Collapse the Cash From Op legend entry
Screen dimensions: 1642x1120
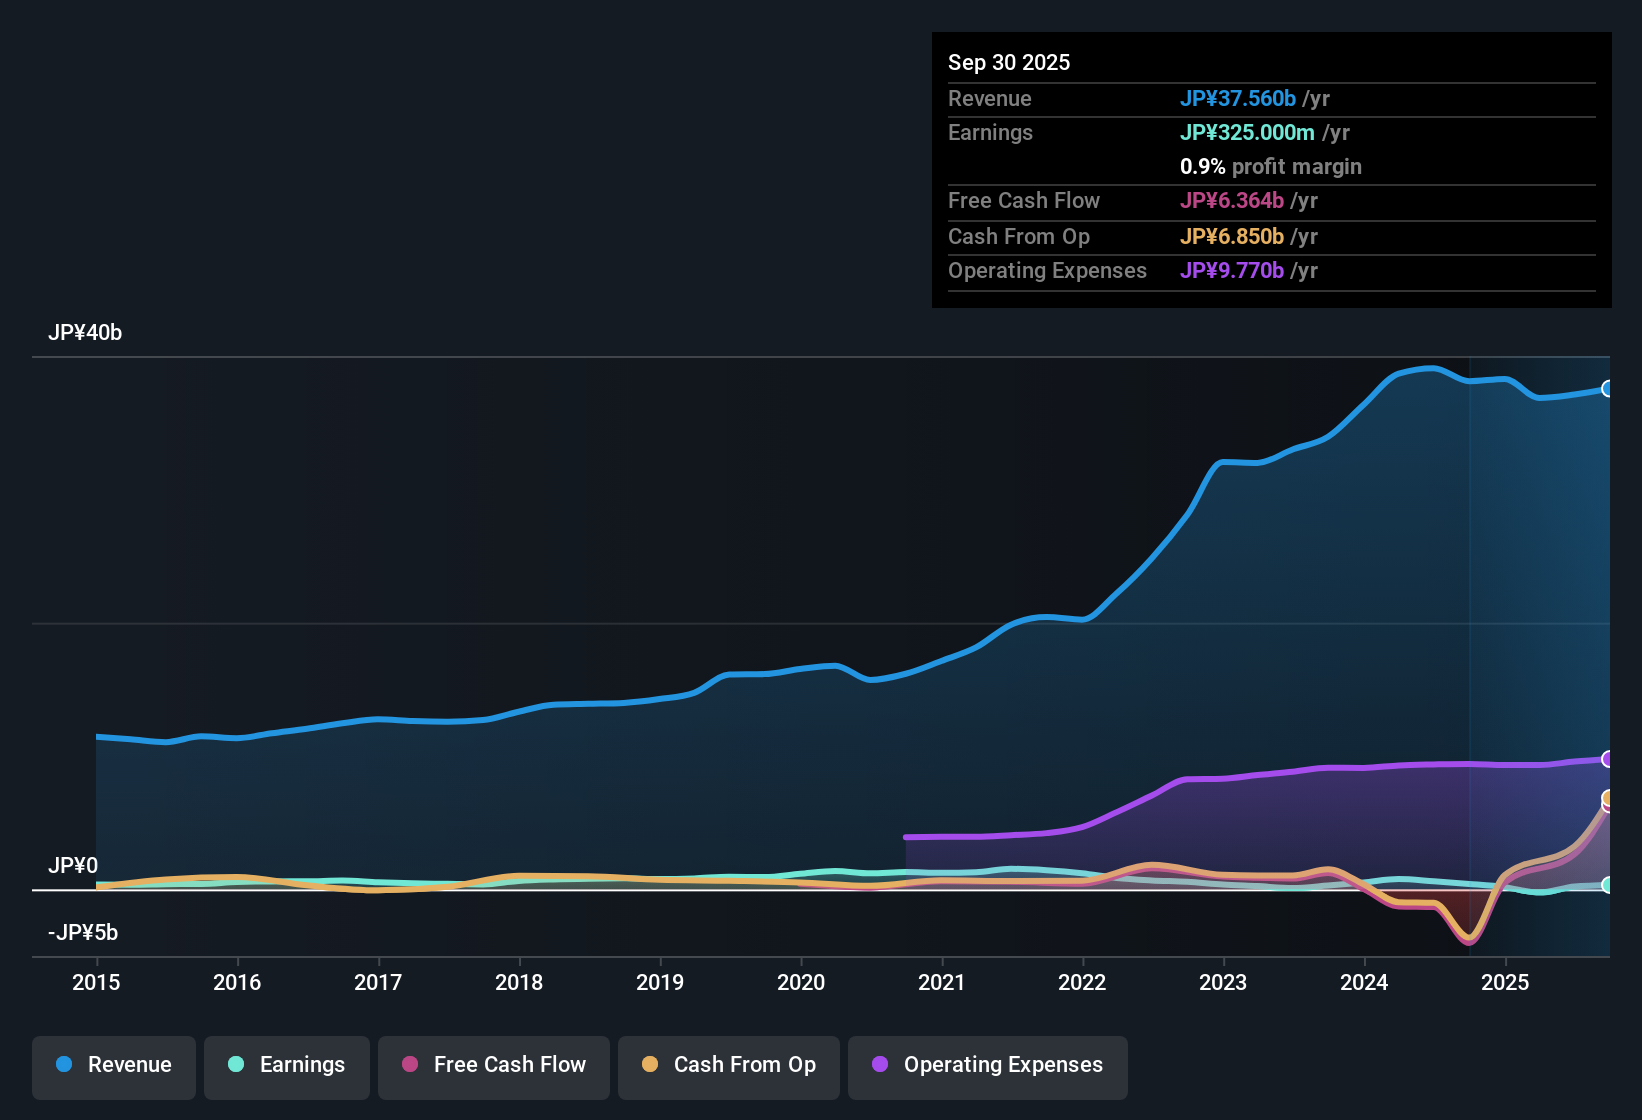point(728,1065)
